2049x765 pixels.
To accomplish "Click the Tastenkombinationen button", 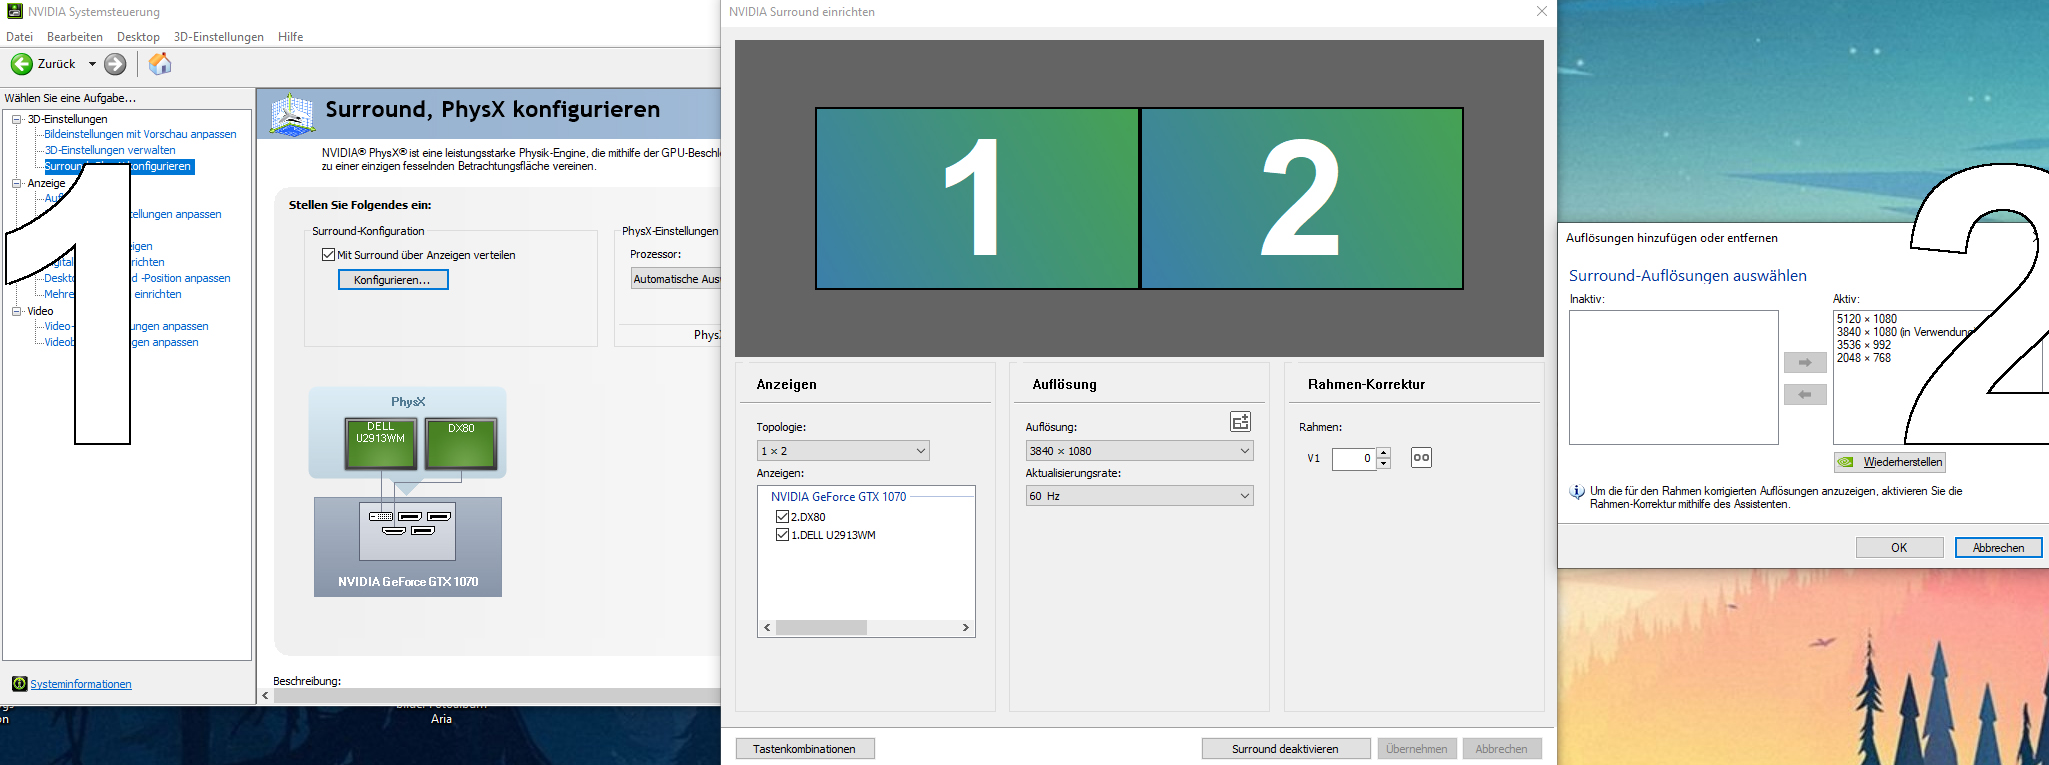I will pos(805,749).
